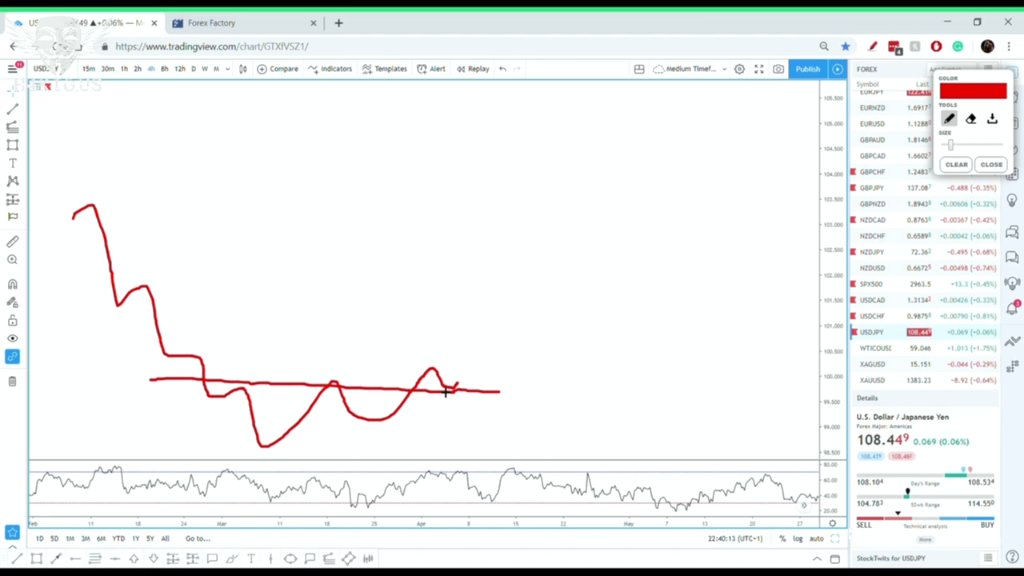Select the 8h timeframe
This screenshot has width=1024, height=576.
point(165,69)
